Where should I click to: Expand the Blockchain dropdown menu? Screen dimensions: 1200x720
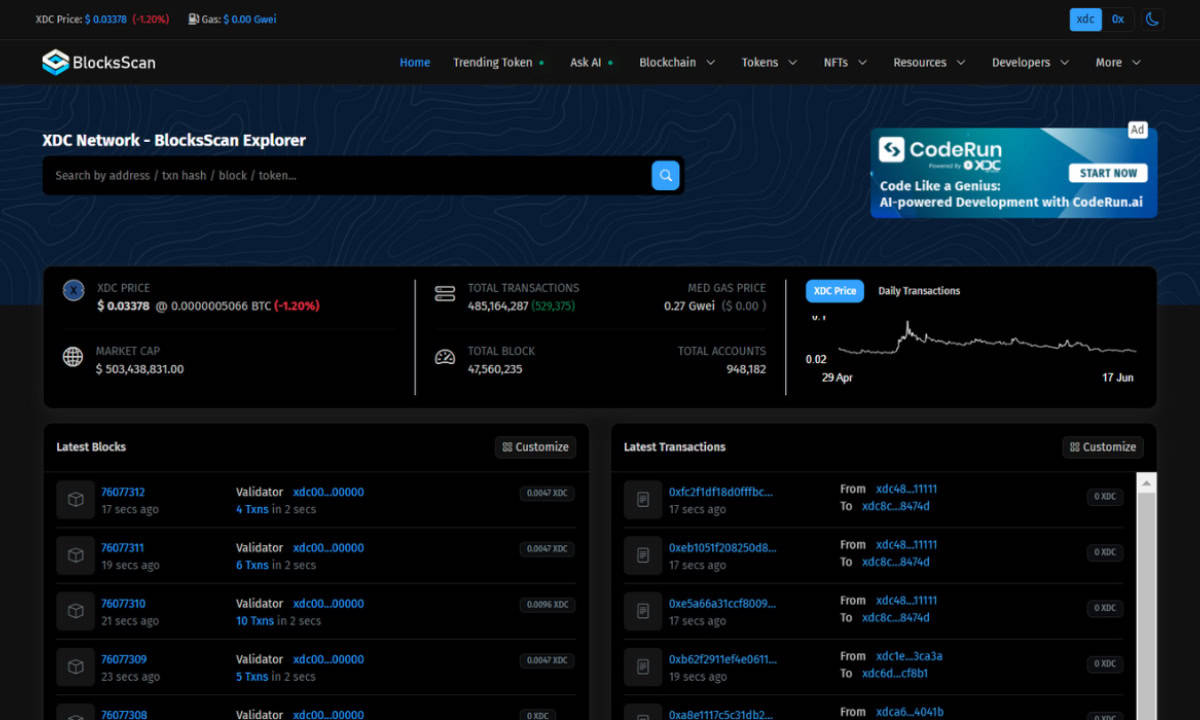677,62
